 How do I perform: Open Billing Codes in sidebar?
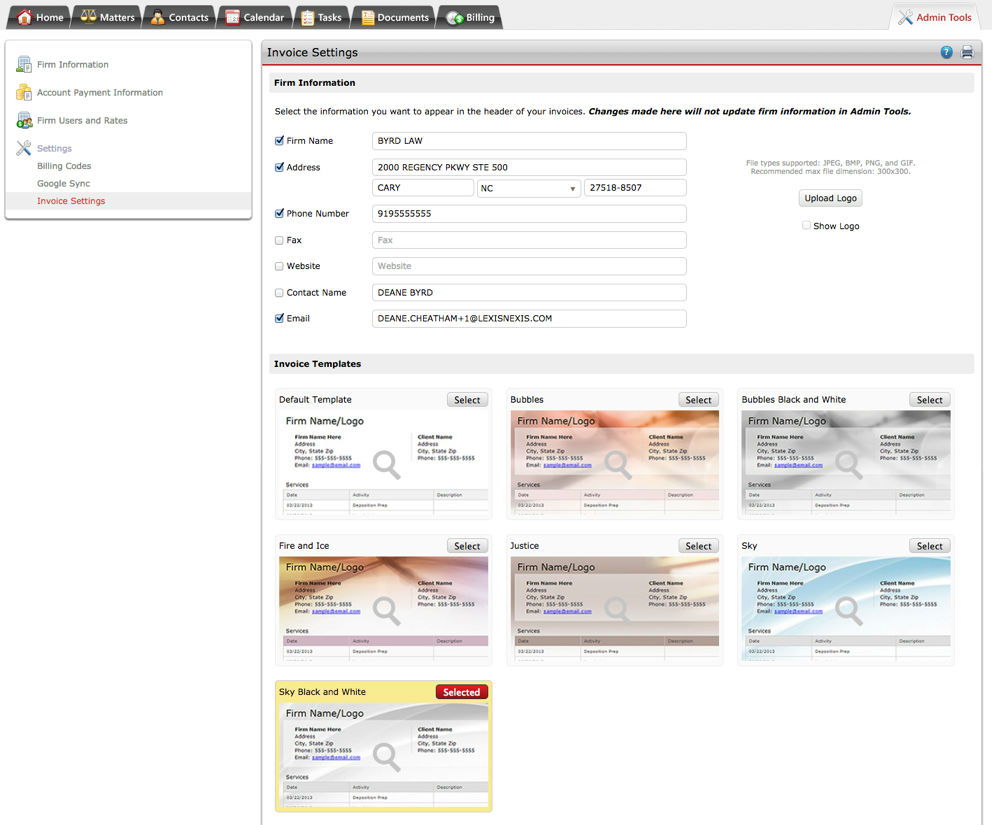[64, 166]
